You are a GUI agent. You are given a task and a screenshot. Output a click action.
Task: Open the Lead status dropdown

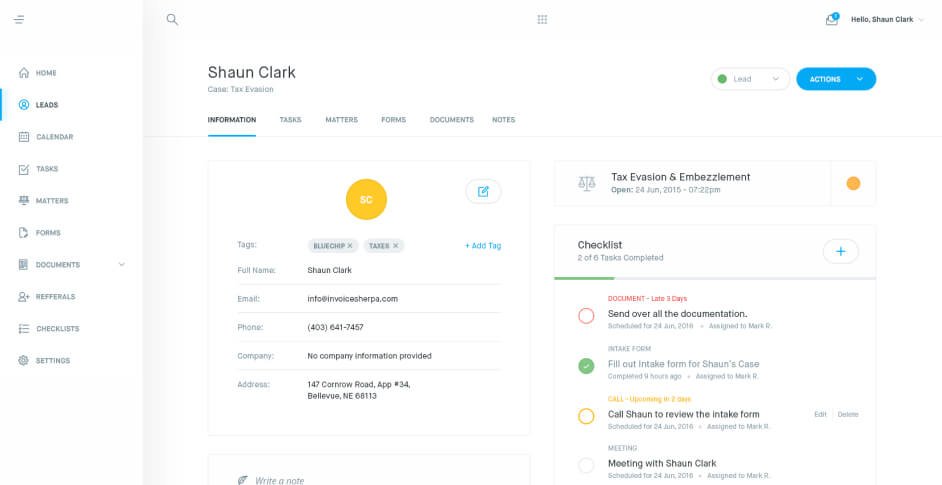[x=750, y=79]
